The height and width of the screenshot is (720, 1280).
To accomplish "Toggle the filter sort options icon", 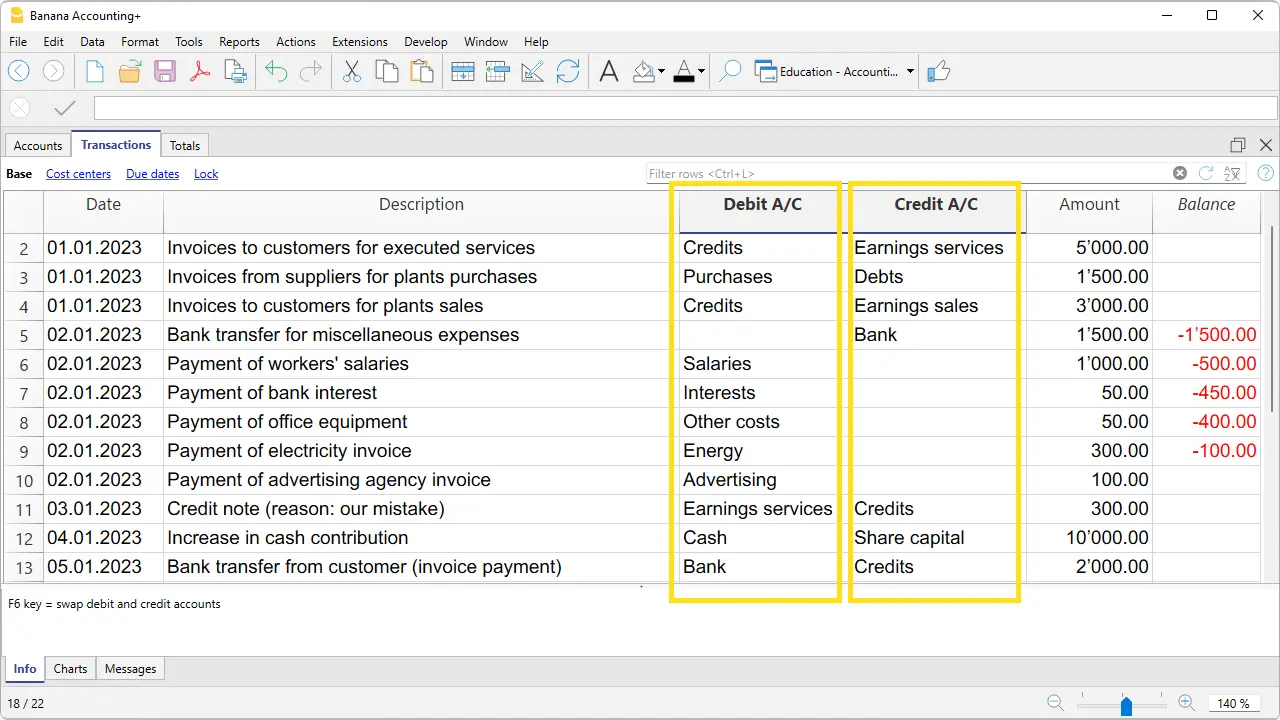I will [1232, 173].
